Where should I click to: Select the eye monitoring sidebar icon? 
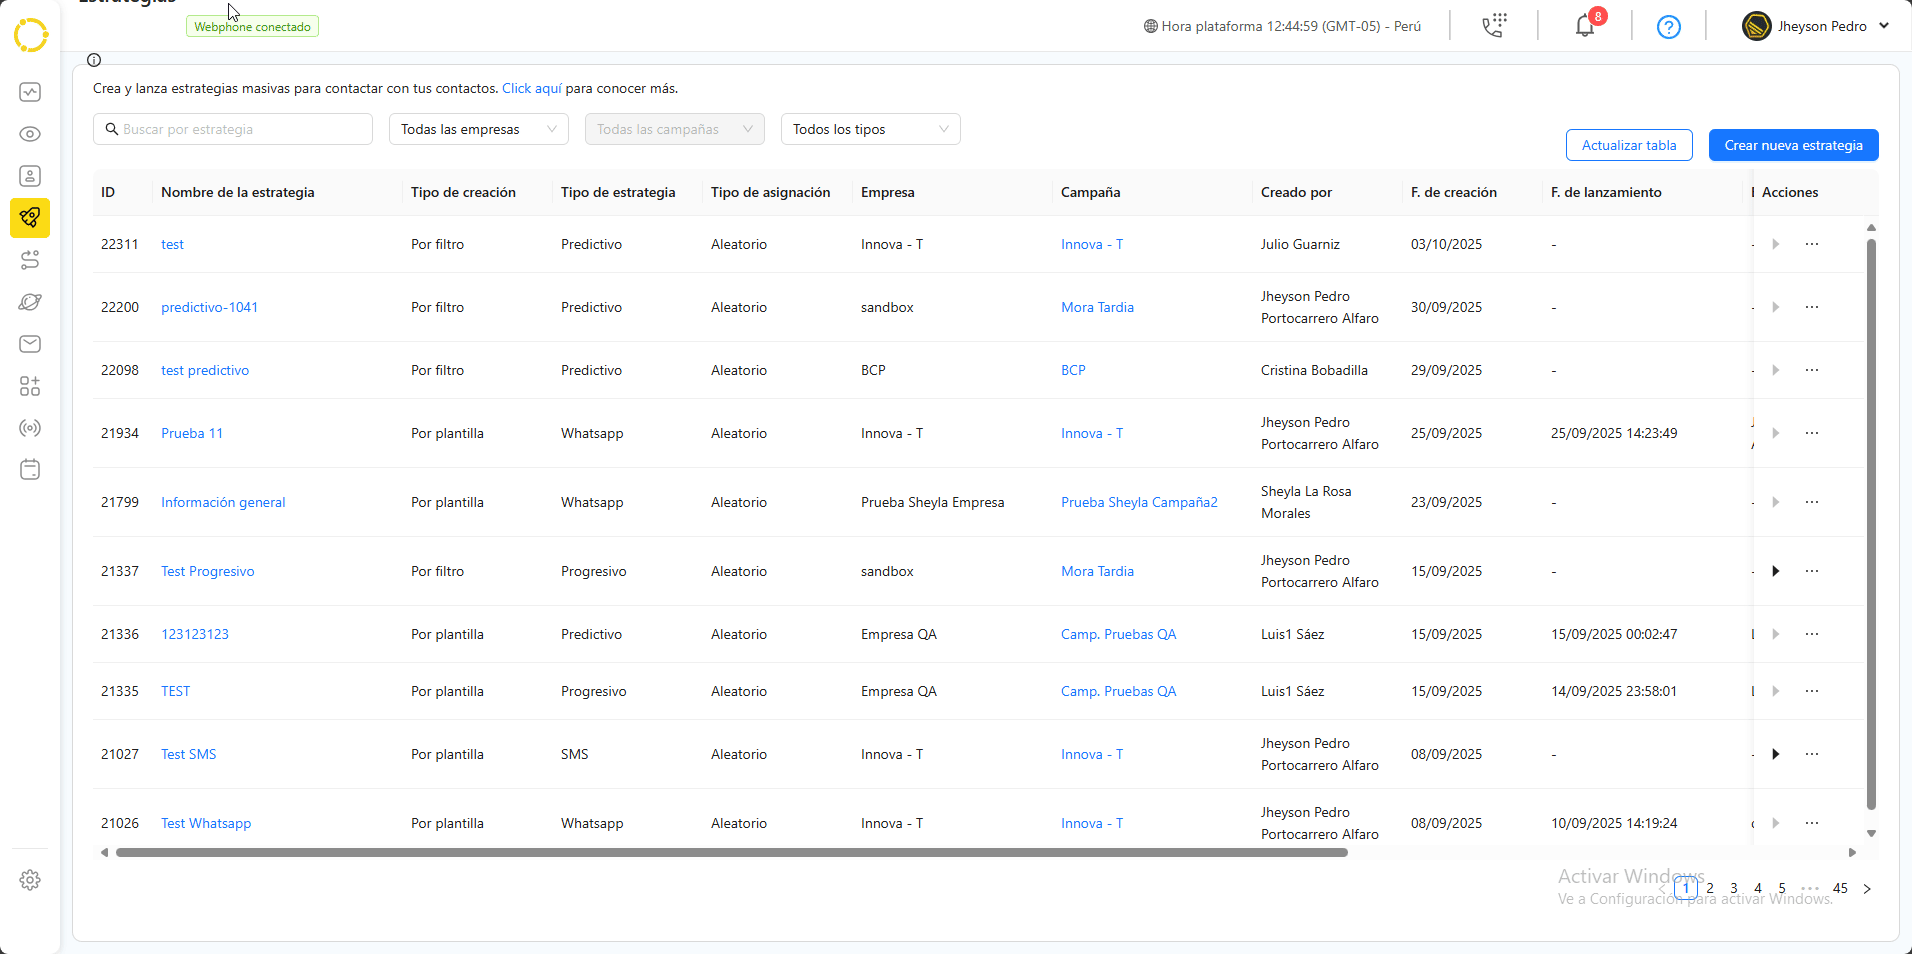30,134
